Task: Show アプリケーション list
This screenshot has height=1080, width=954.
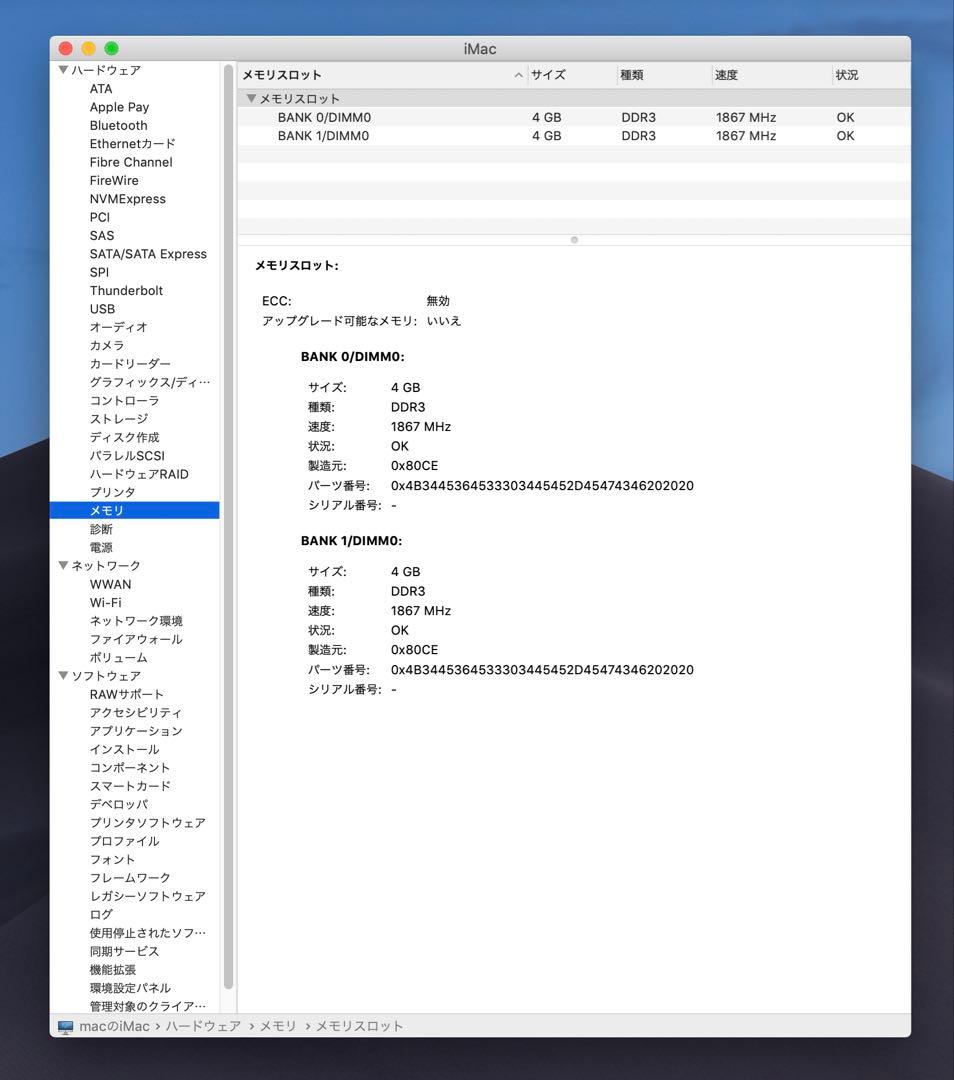Action: point(136,731)
